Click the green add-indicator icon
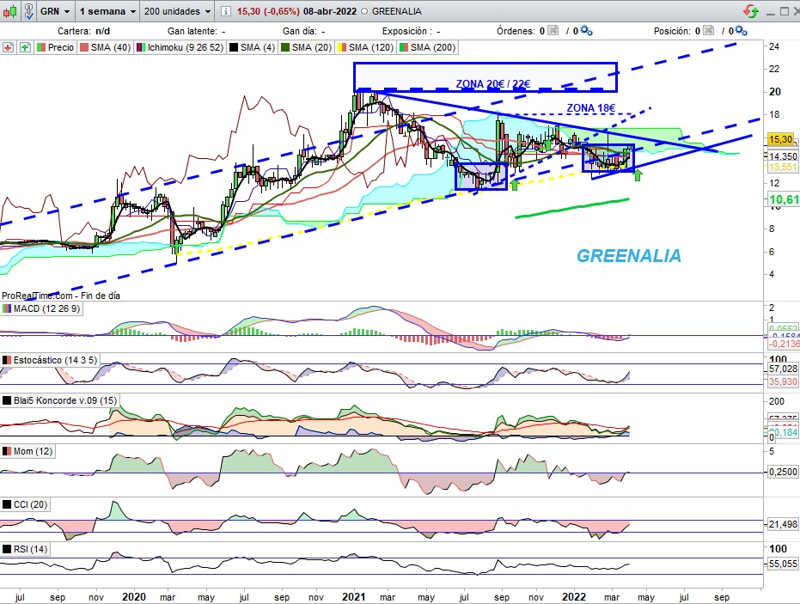The image size is (800, 604). 24,47
